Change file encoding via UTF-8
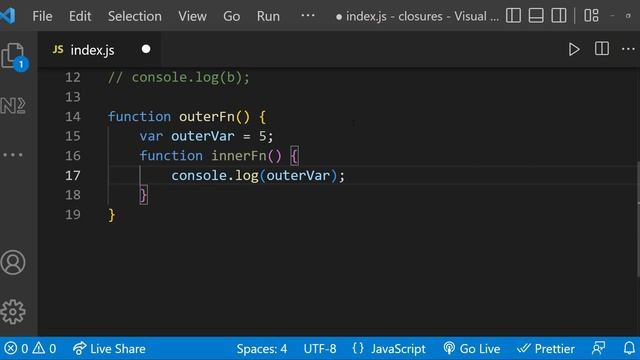 pyautogui.click(x=320, y=349)
